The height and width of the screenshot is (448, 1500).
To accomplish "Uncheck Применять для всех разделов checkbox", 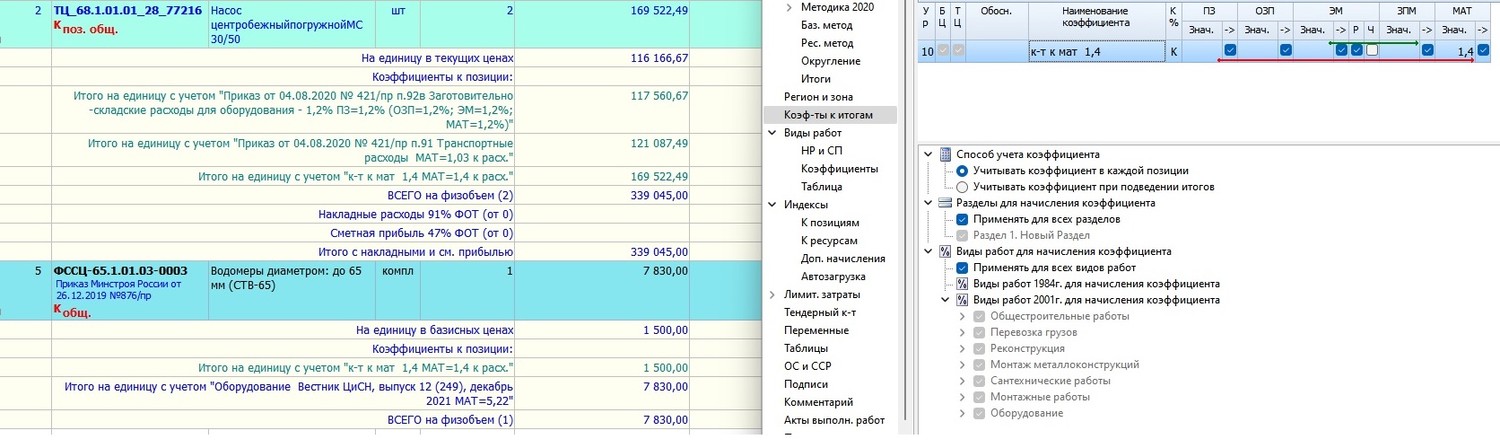I will tap(962, 219).
